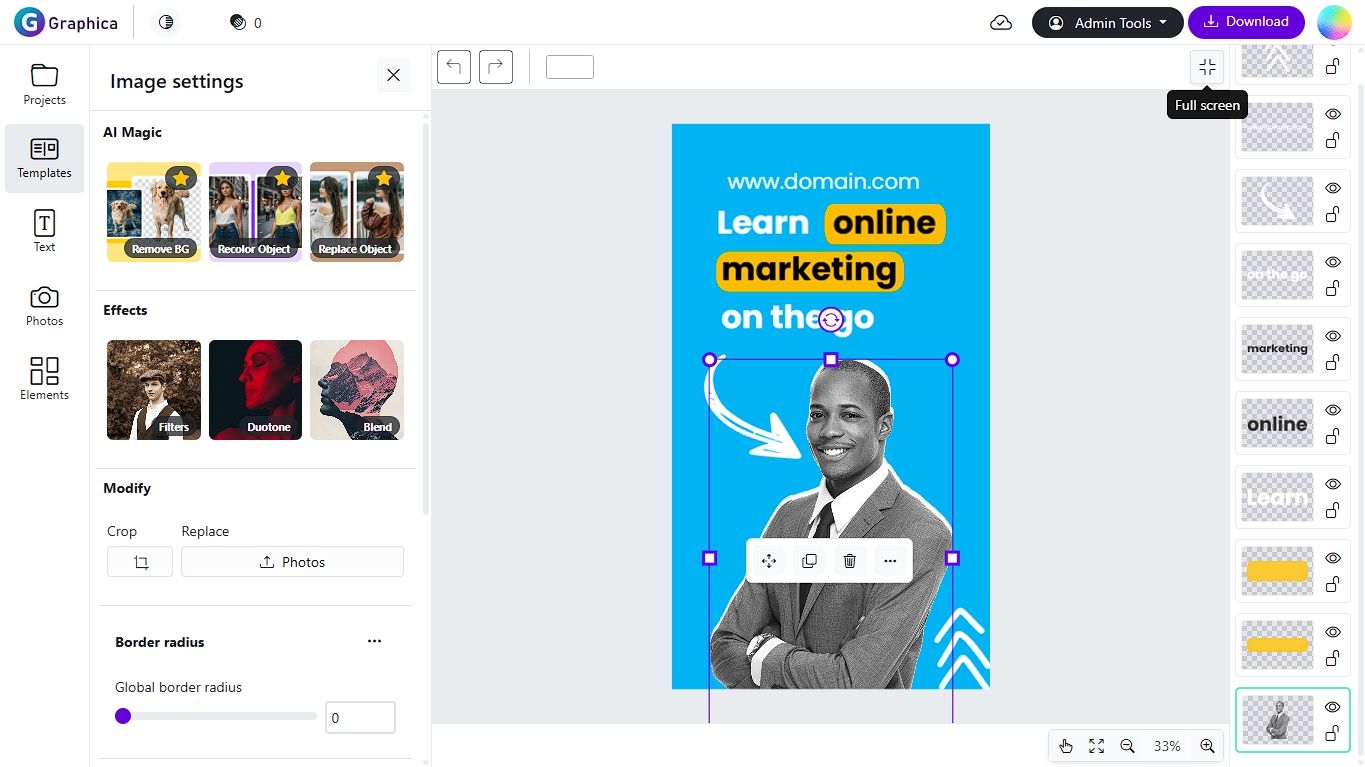1365x767 pixels.
Task: Open the Photos sidebar panel
Action: coord(45,306)
